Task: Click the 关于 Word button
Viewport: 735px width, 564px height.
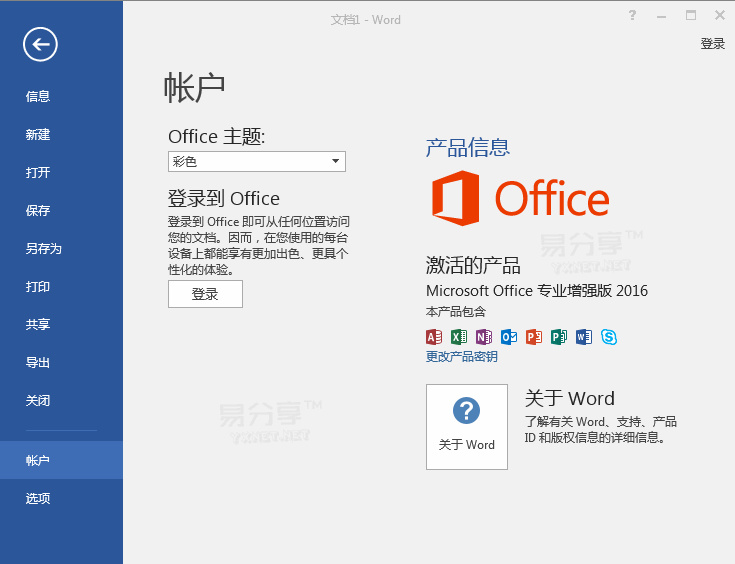Action: tap(467, 427)
